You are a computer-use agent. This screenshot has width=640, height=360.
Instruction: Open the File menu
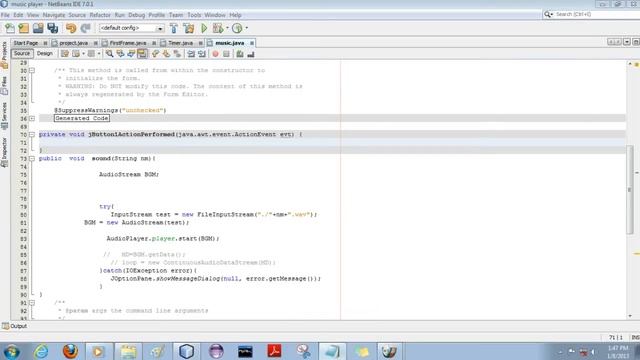[x=5, y=15]
